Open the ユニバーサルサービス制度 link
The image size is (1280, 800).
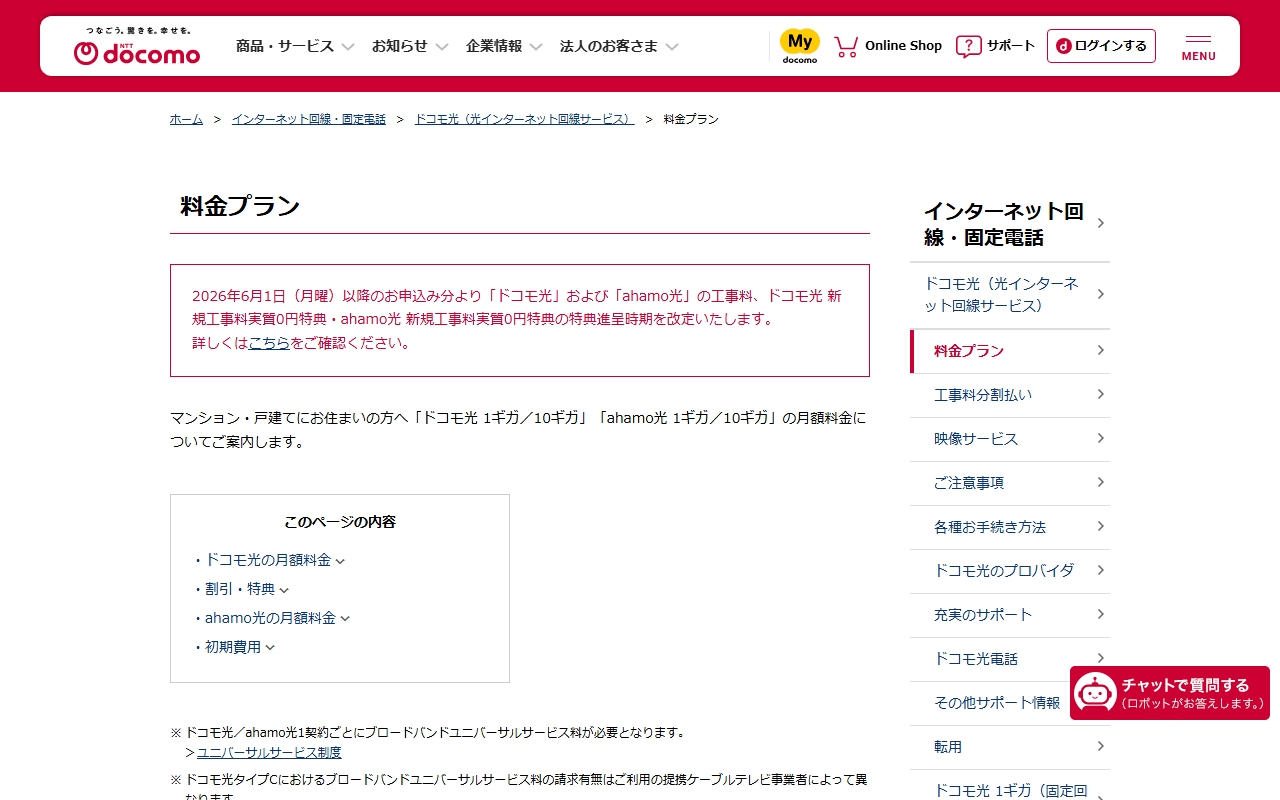point(269,752)
